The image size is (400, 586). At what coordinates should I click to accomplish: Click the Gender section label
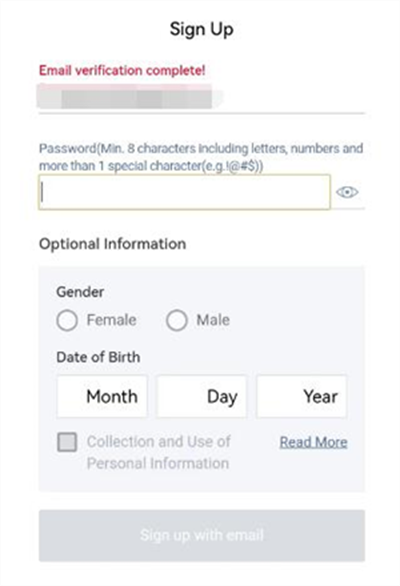[80, 292]
